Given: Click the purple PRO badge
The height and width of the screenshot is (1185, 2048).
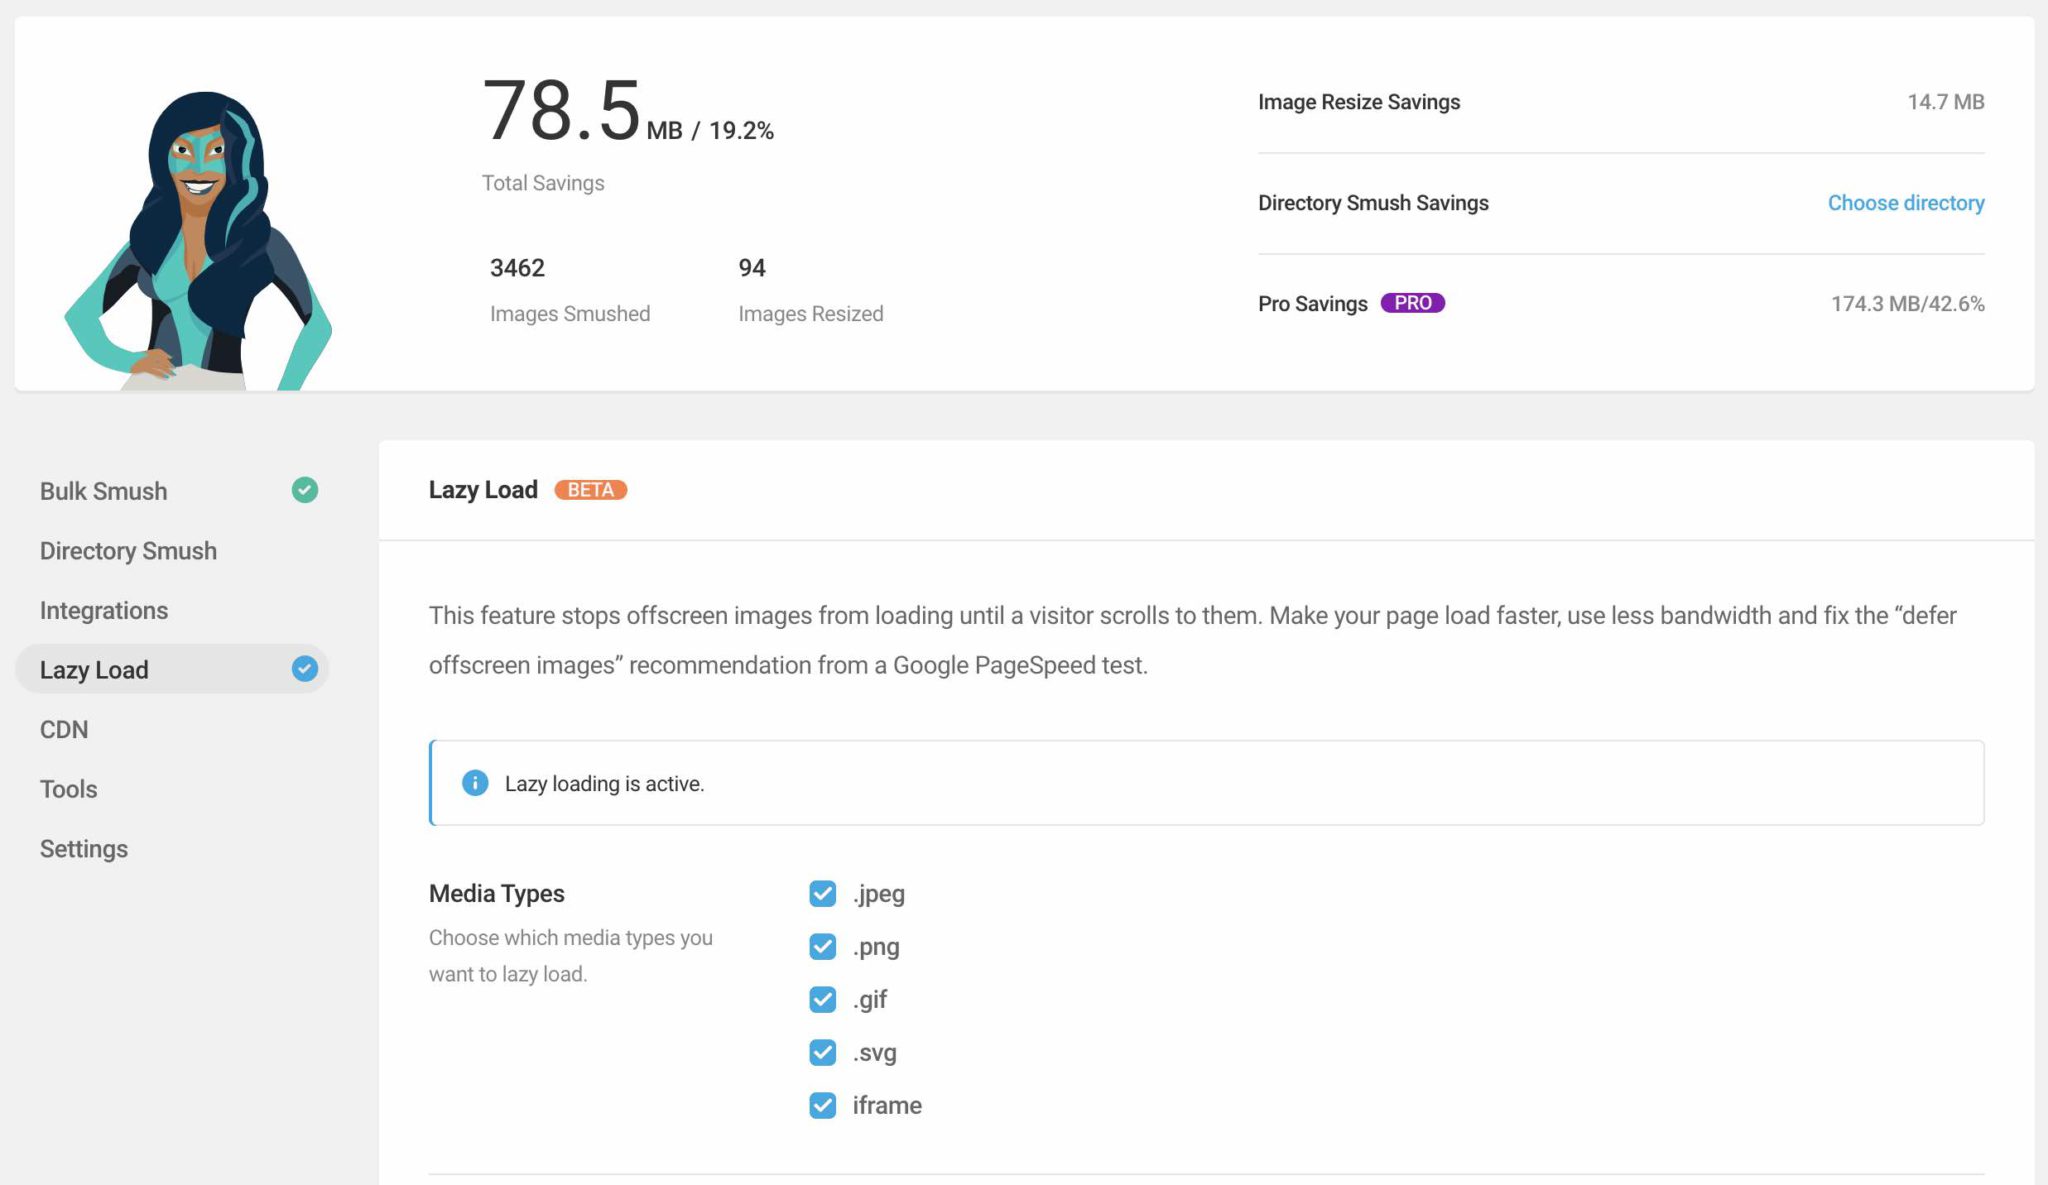Looking at the screenshot, I should point(1412,303).
